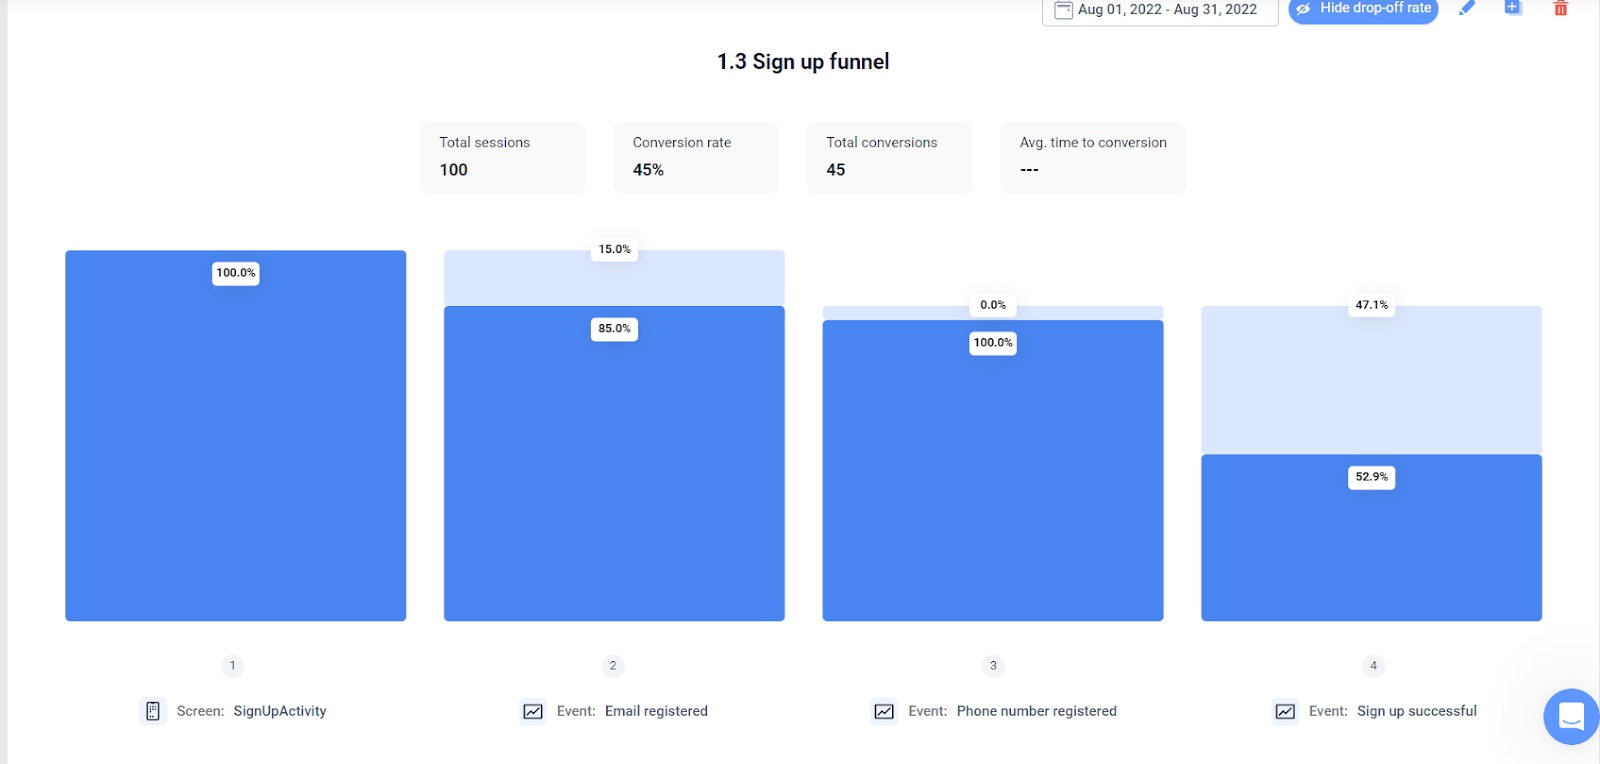
Task: Click the red trash icon to delete the funnel
Action: click(1560, 8)
